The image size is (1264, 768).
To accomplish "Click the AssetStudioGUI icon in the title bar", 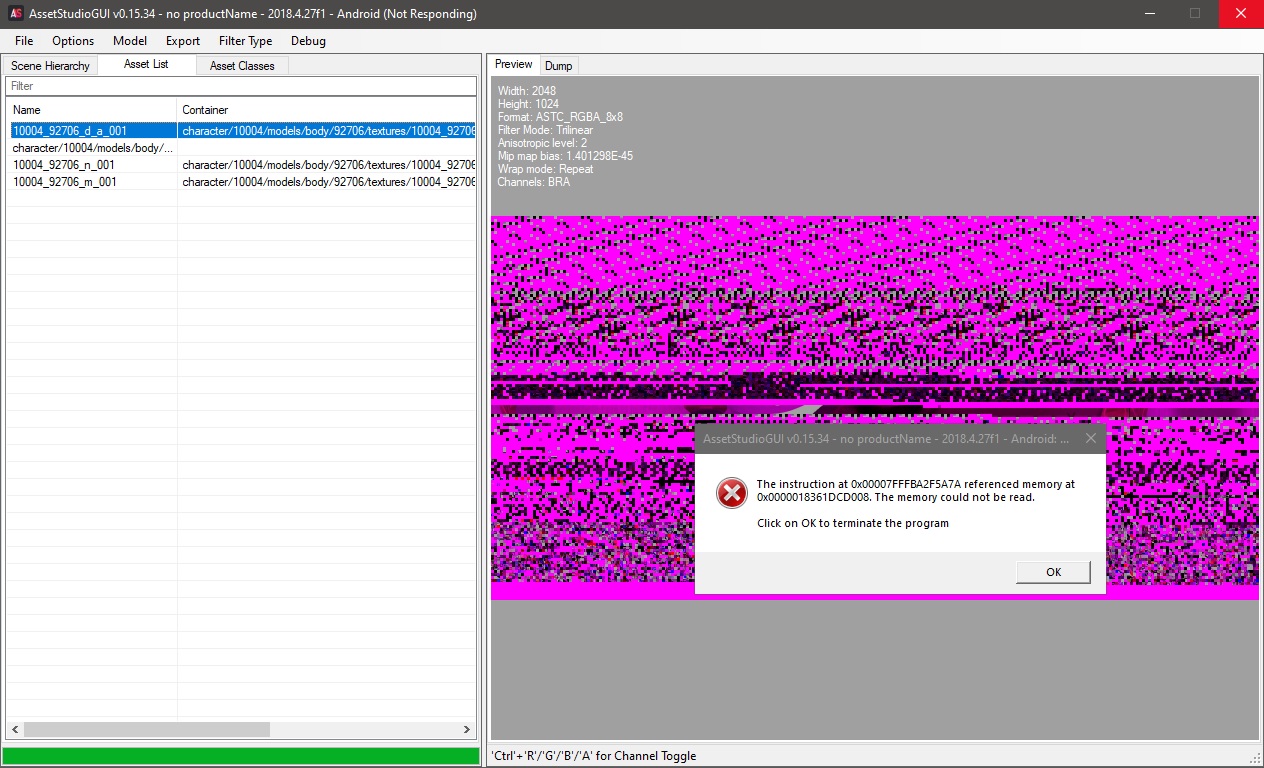I will pyautogui.click(x=13, y=14).
